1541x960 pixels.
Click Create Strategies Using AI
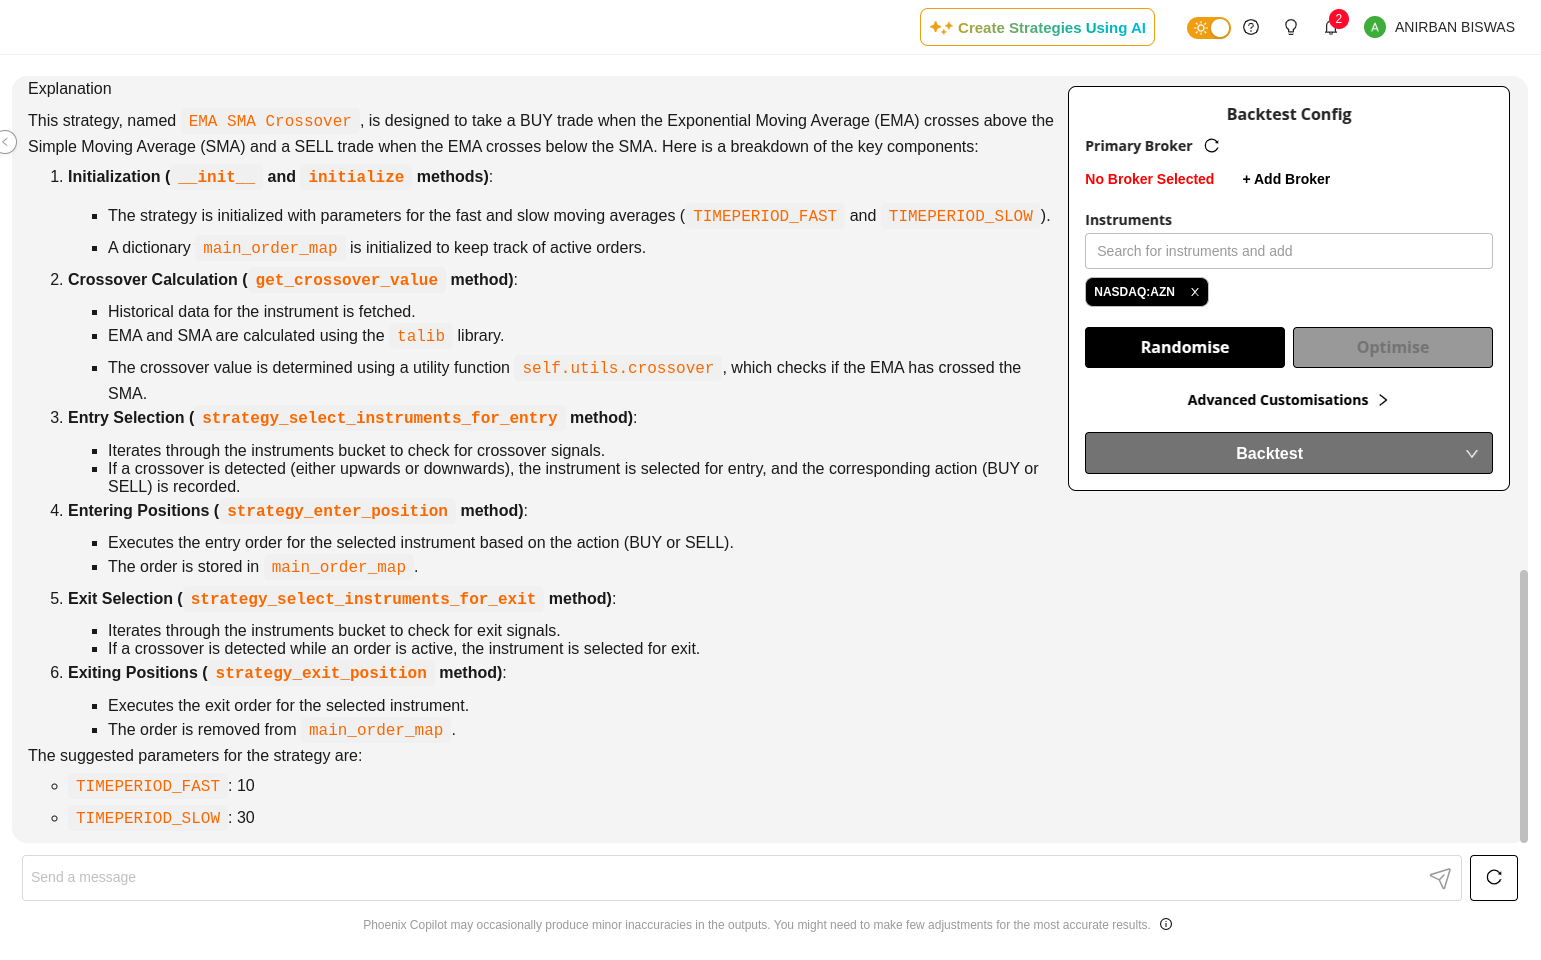point(1037,28)
